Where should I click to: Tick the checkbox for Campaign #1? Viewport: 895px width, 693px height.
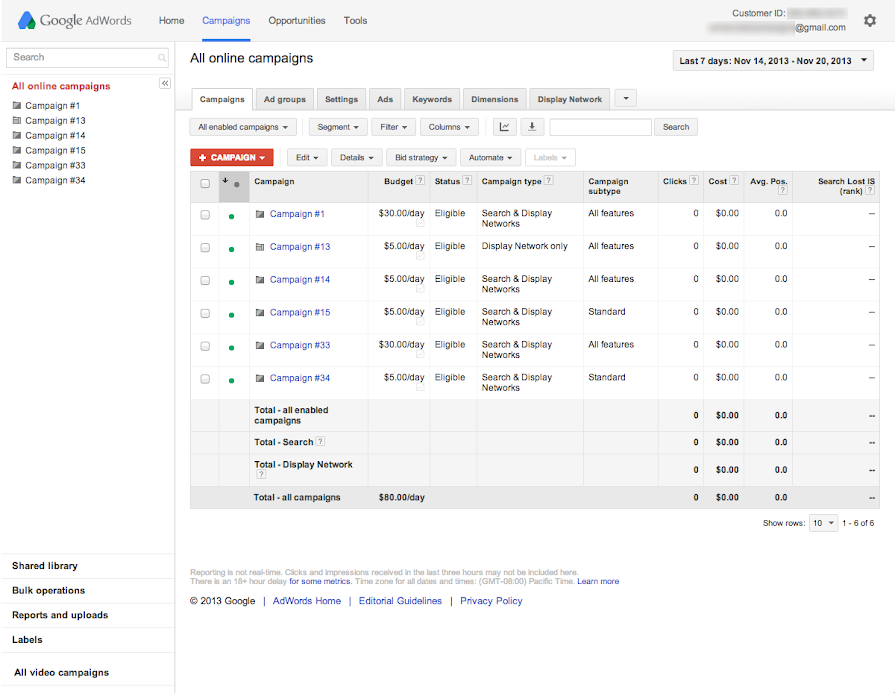point(205,215)
